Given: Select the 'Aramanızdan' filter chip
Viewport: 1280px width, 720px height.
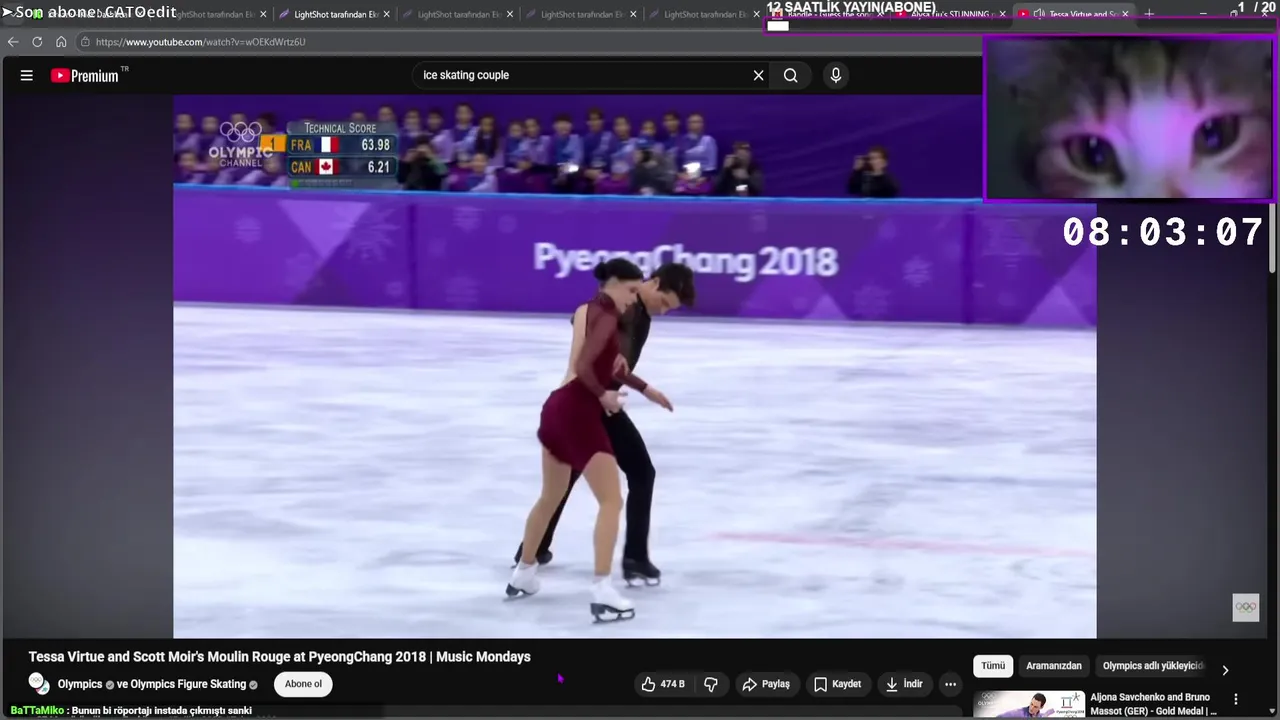Looking at the screenshot, I should [x=1054, y=666].
